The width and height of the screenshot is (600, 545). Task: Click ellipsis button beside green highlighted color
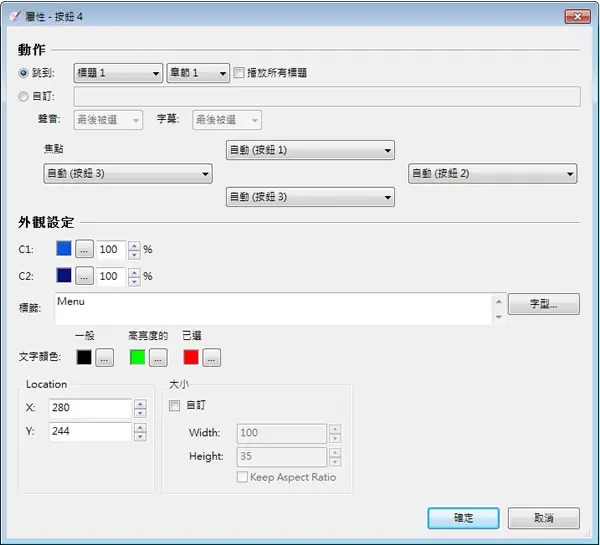[x=158, y=357]
